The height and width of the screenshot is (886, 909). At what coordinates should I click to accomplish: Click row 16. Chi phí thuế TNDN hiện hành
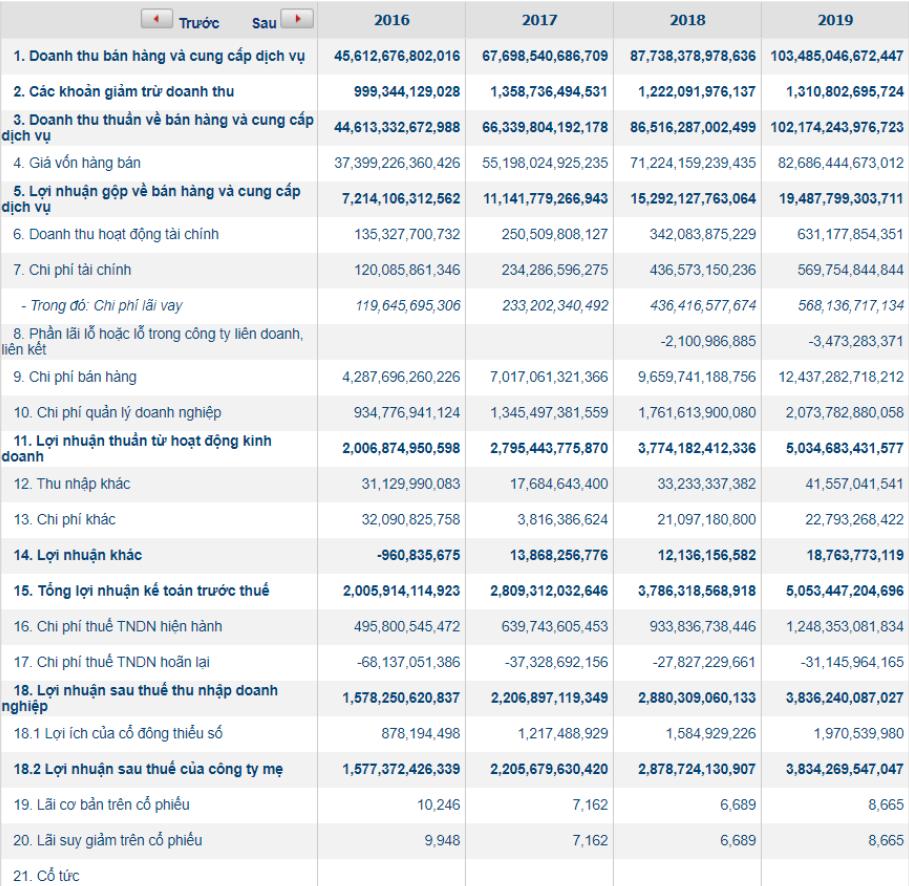click(x=454, y=627)
